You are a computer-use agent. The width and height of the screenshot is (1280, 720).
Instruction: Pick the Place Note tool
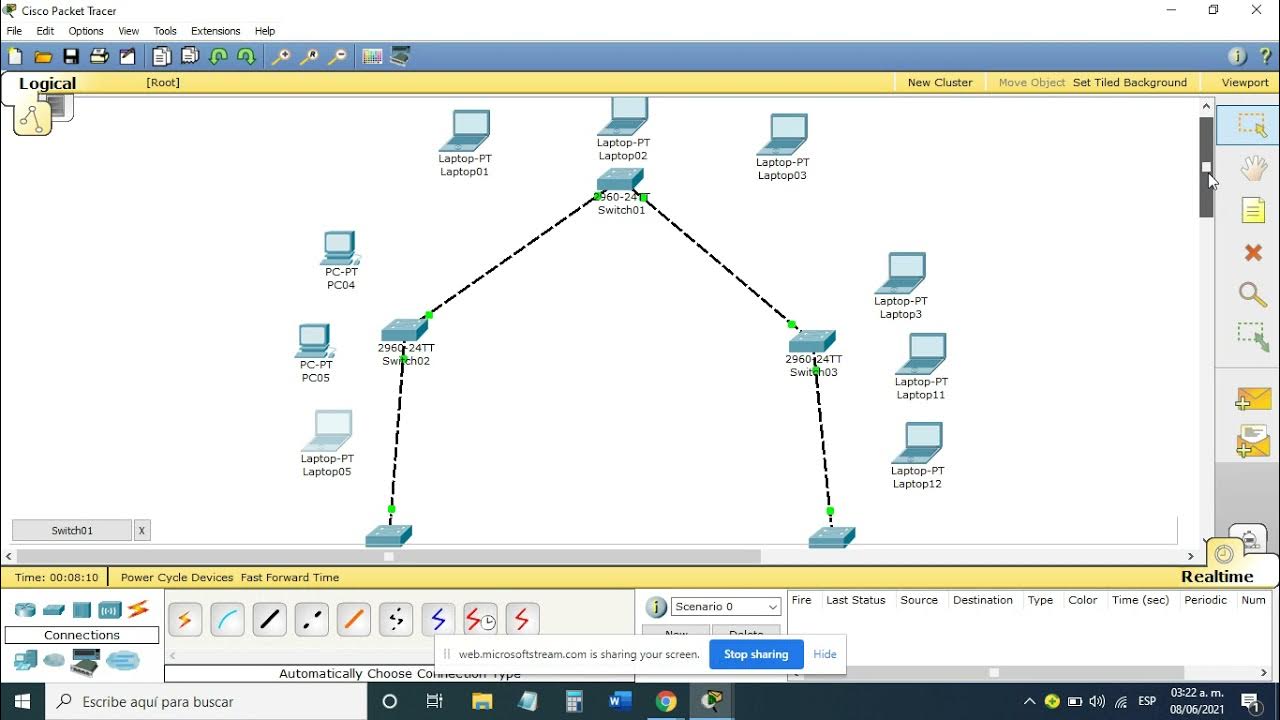point(1253,210)
